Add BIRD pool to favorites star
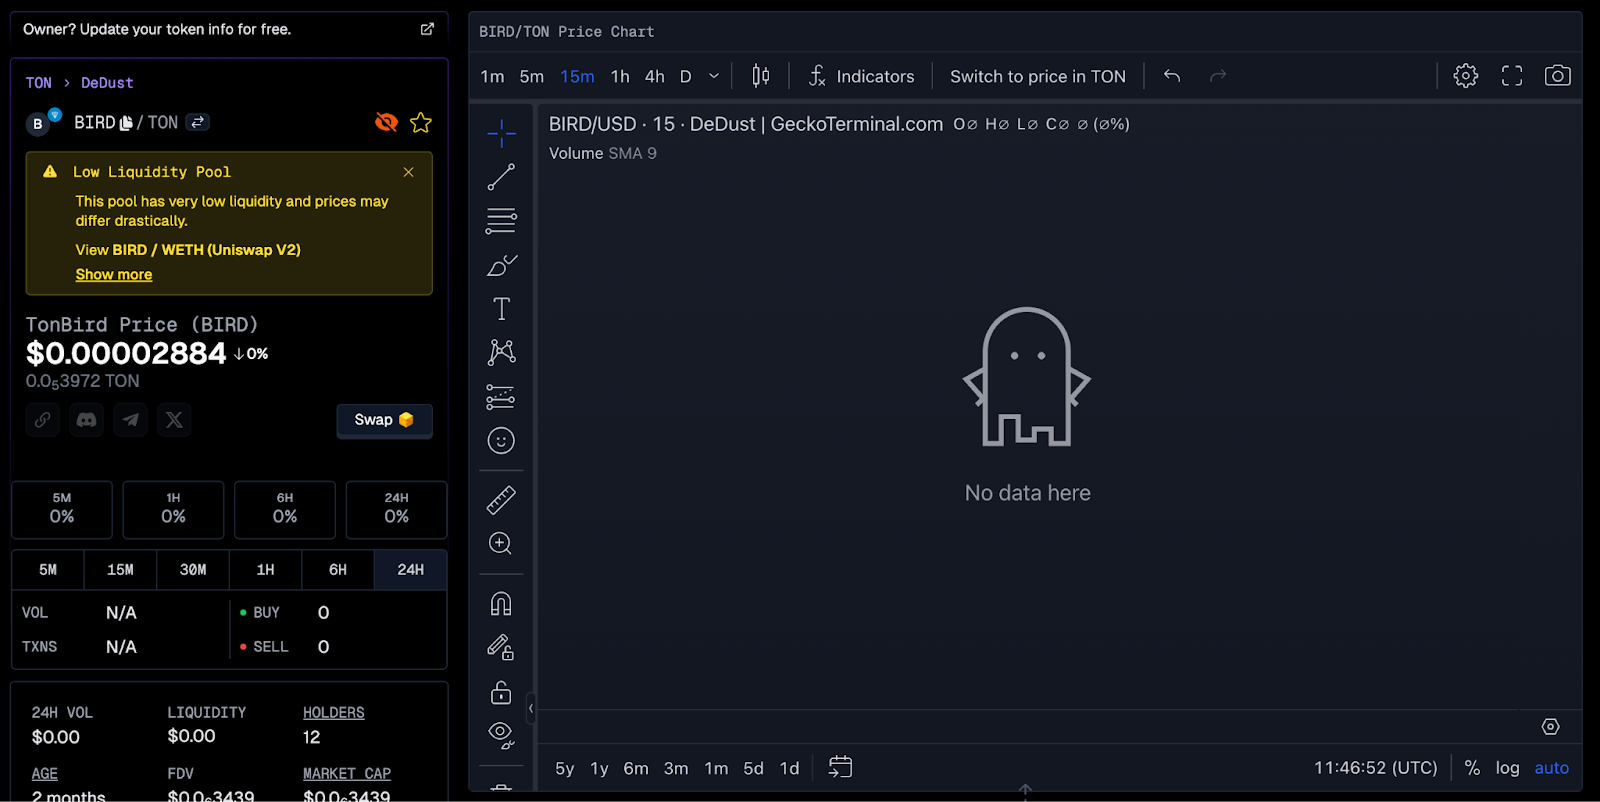Viewport: 1600px width, 802px height. 421,122
